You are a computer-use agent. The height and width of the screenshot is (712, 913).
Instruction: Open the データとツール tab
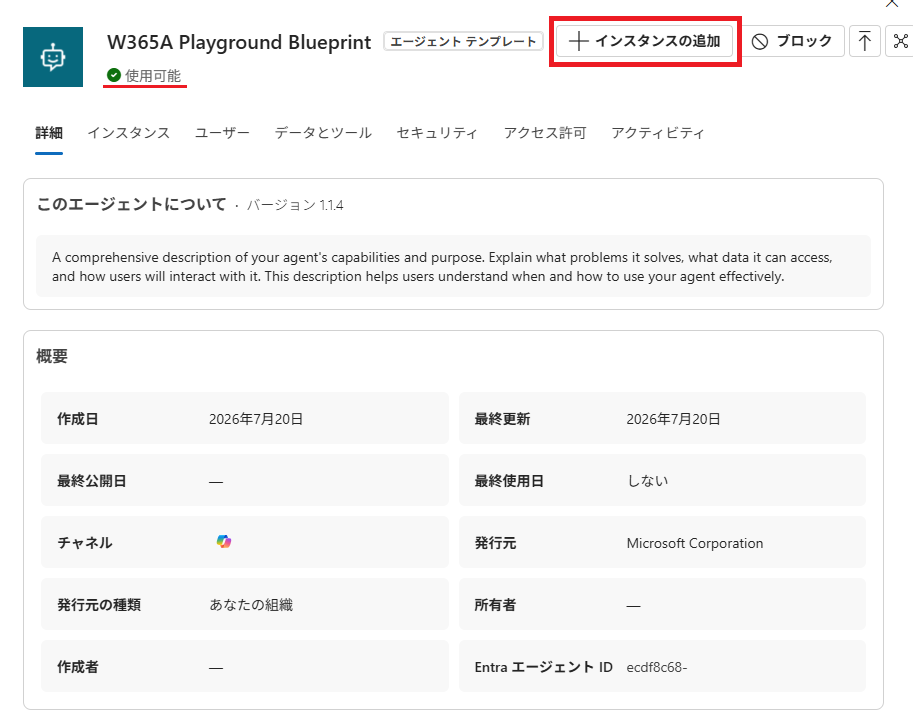323,133
